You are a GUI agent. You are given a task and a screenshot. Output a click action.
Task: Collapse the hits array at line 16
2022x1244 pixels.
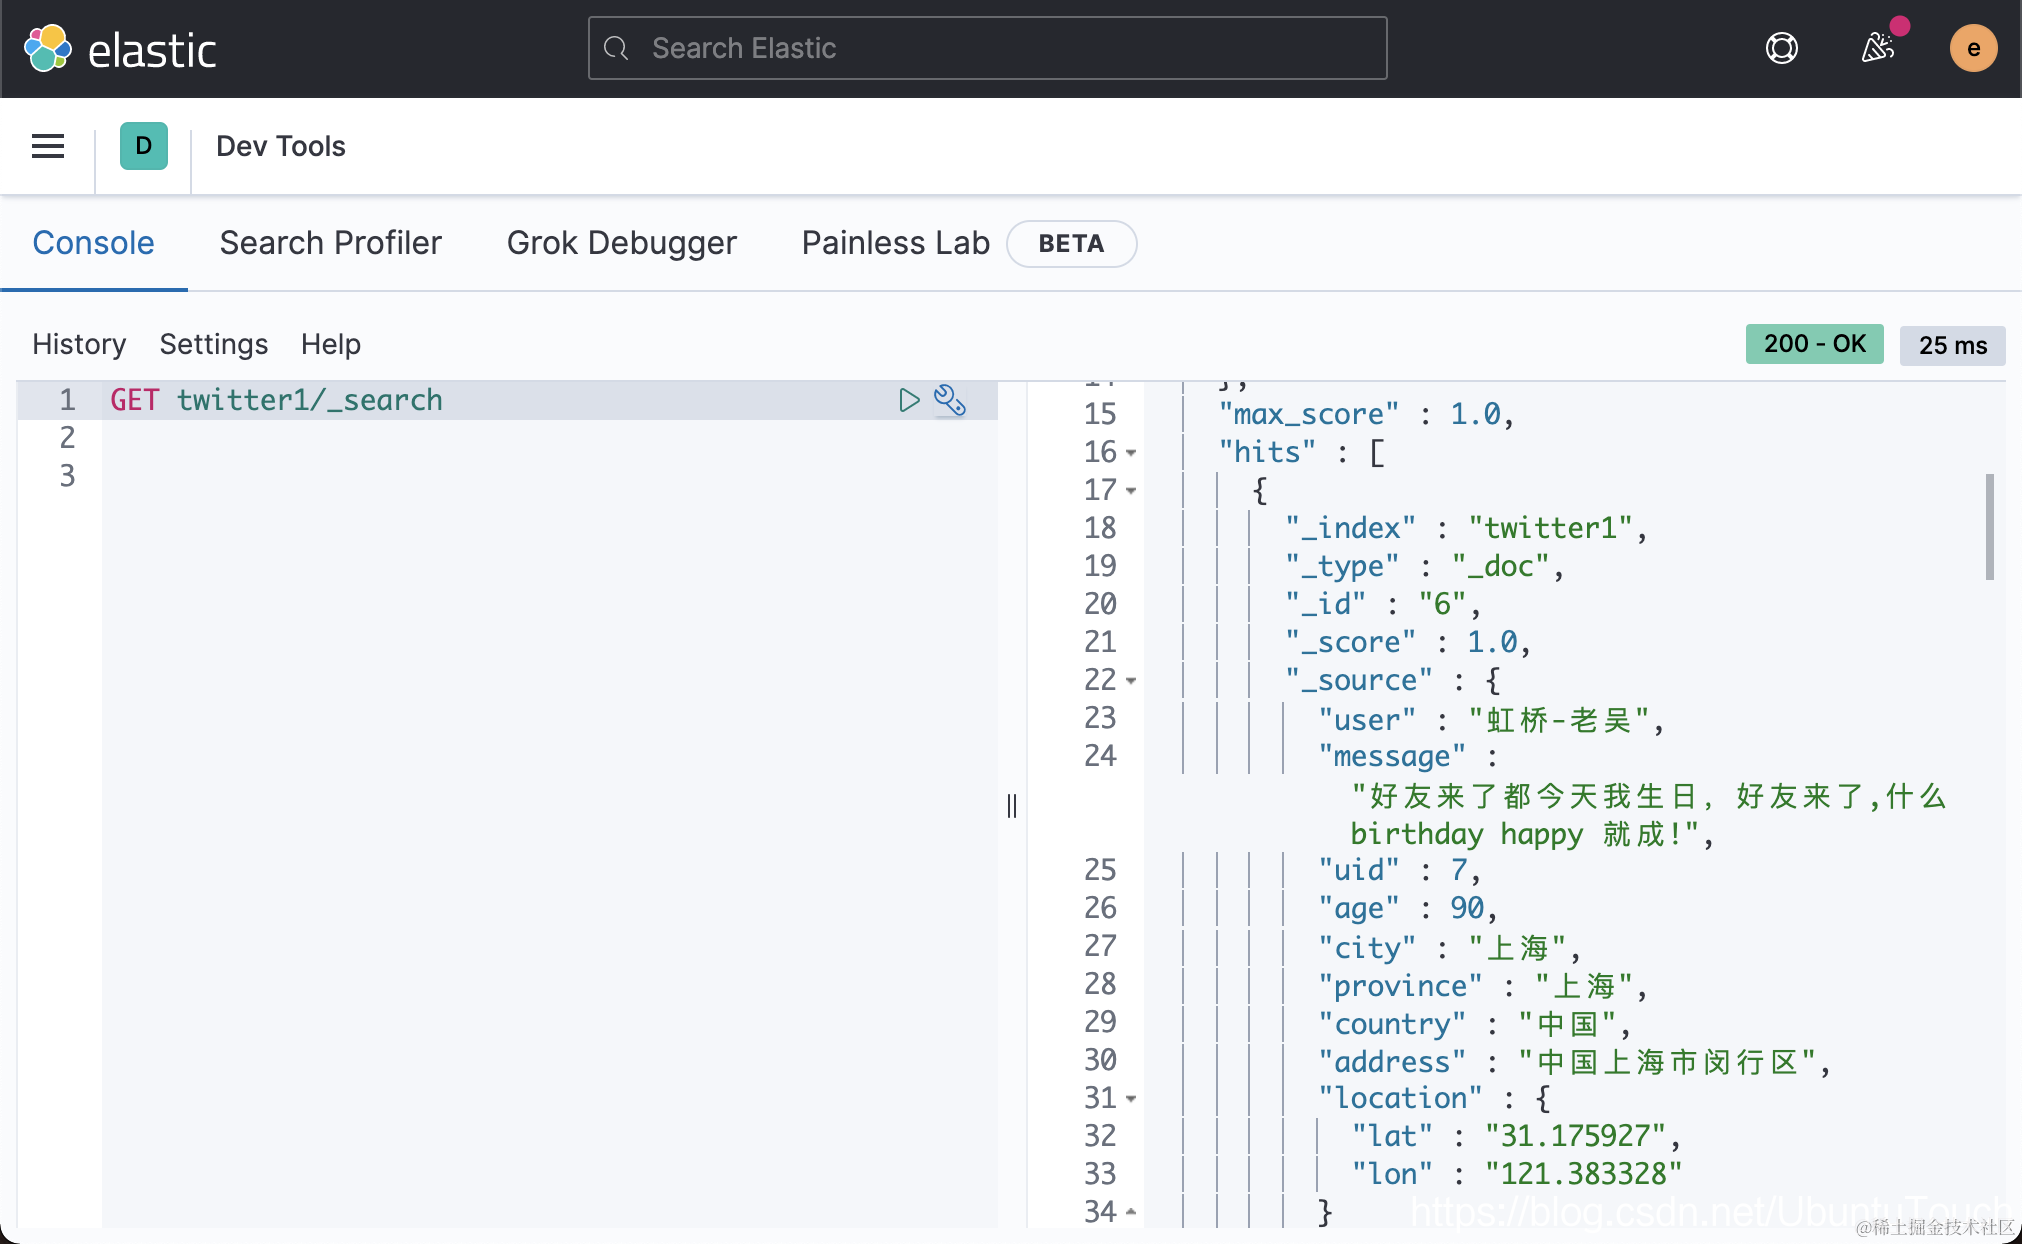click(1131, 453)
